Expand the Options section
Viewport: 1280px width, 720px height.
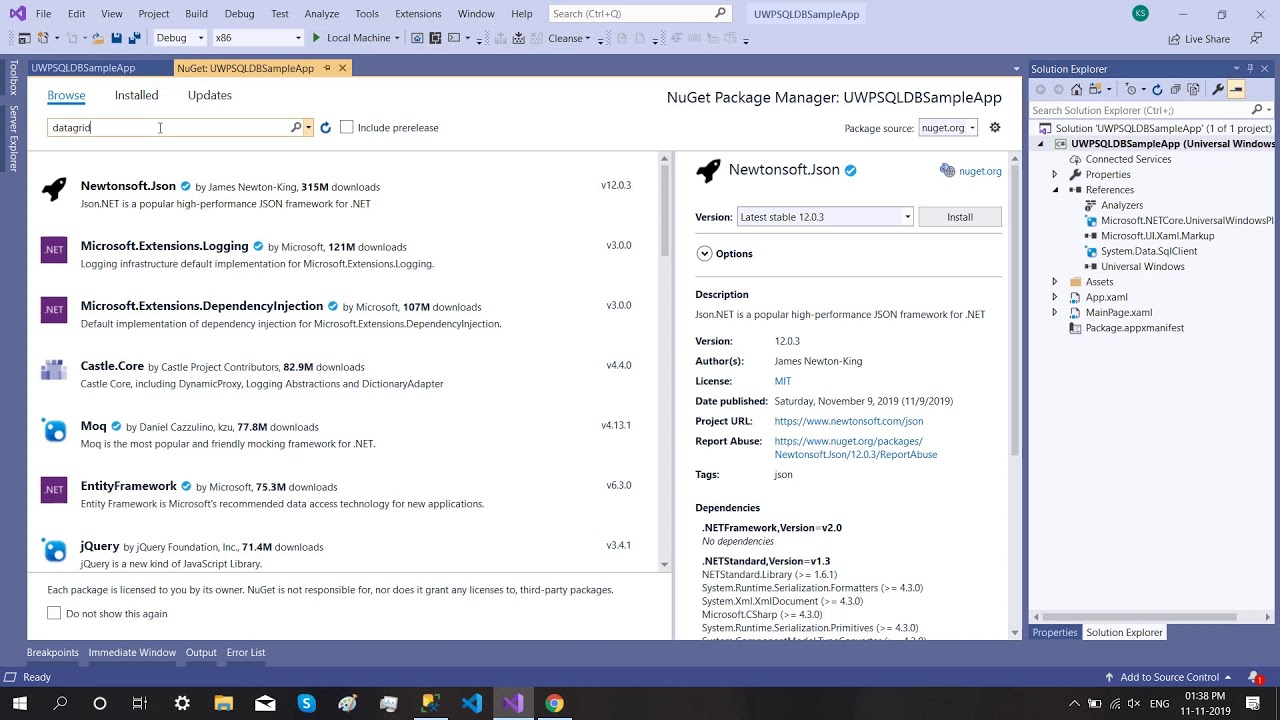[704, 254]
